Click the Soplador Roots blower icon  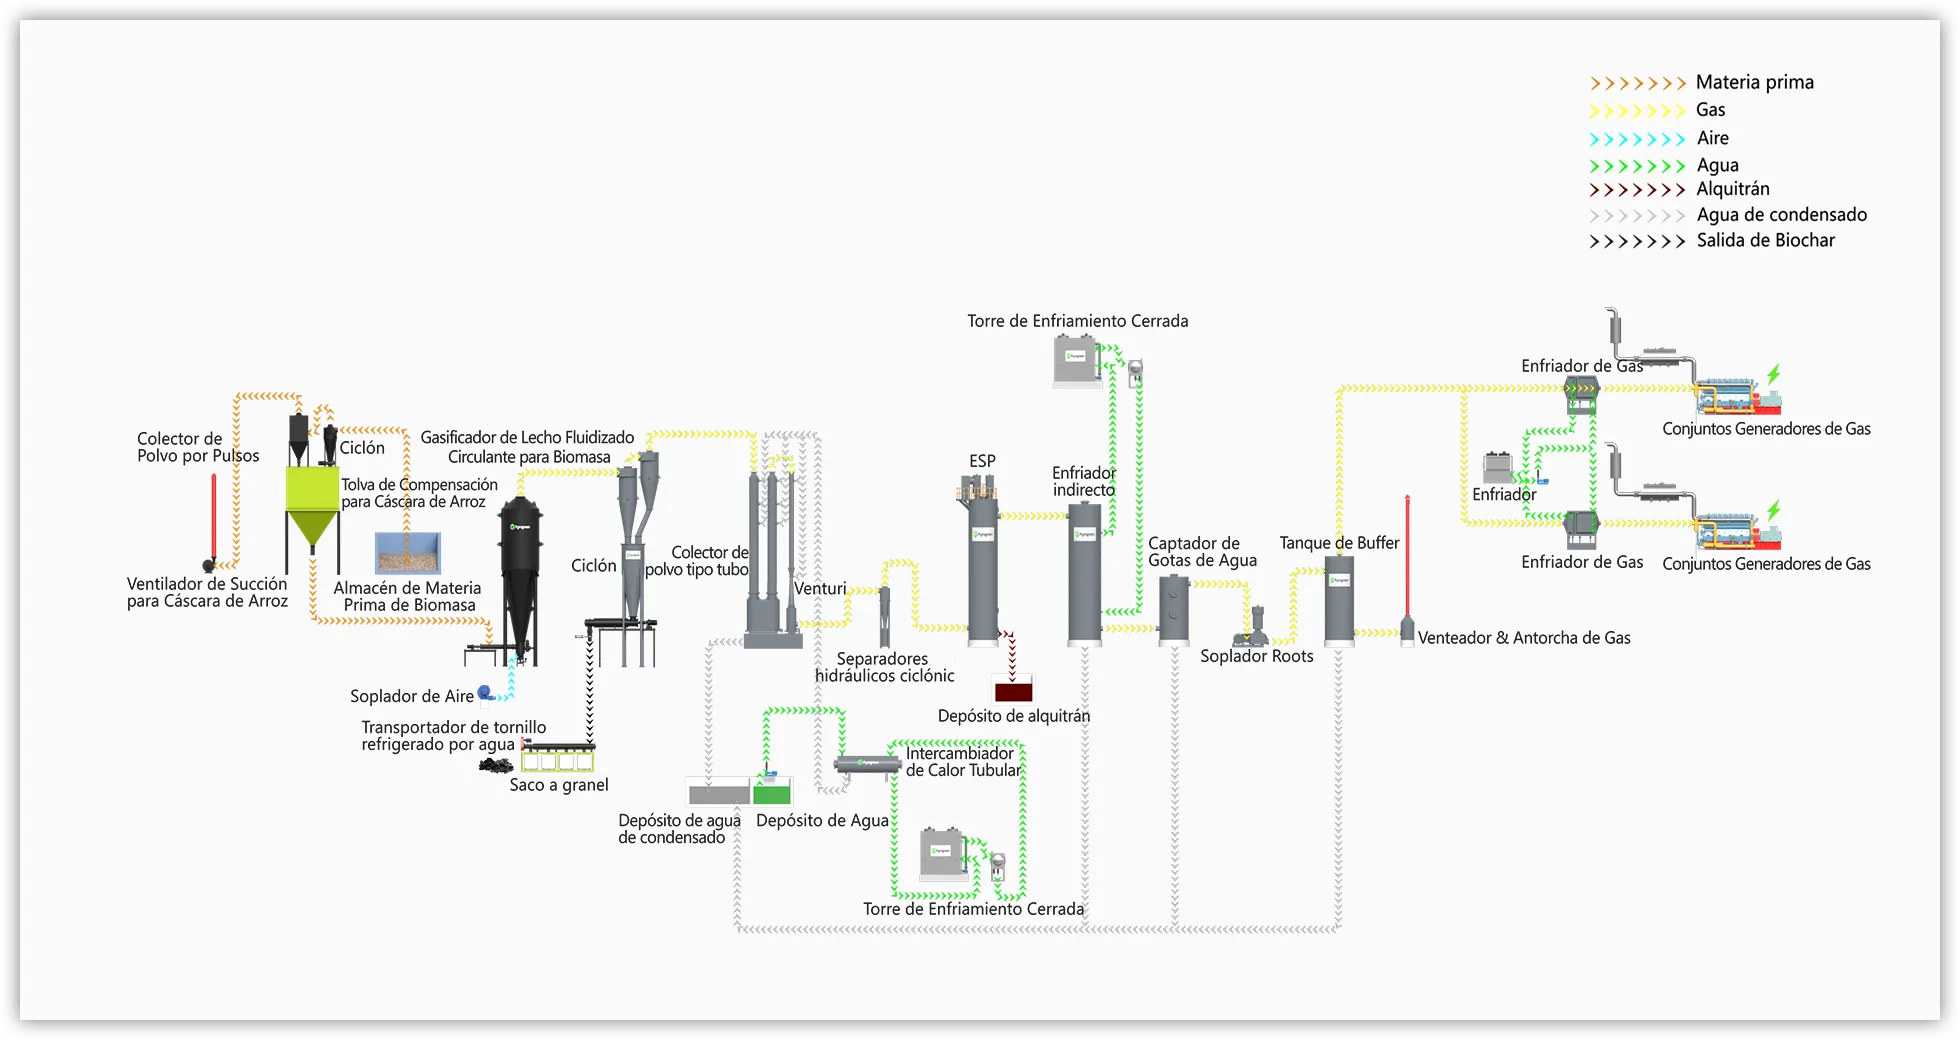(1254, 628)
